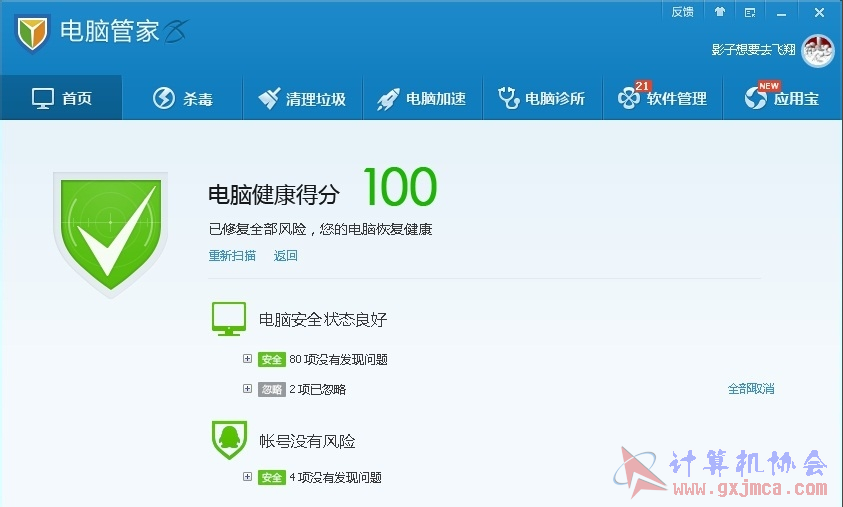Screen dimensions: 843x507
Task: Expand the 80项没有发现问题 list
Action: pos(247,359)
